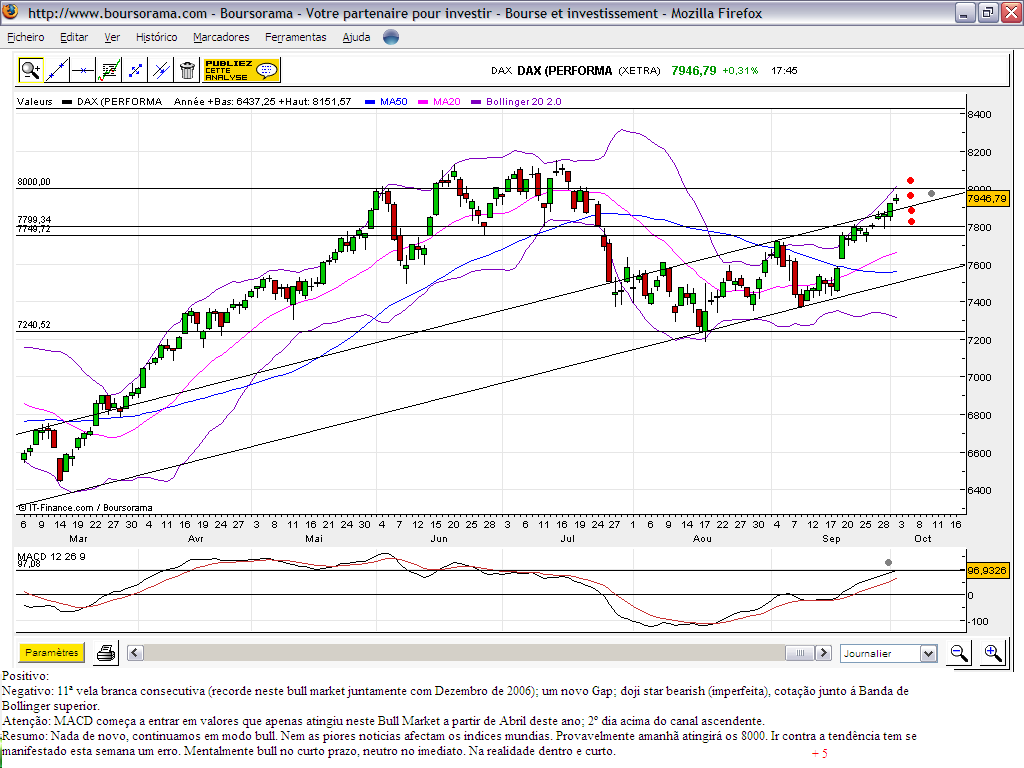Viewport: 1024px width, 768px height.
Task: Click the Valeurs legend label
Action: pos(35,101)
